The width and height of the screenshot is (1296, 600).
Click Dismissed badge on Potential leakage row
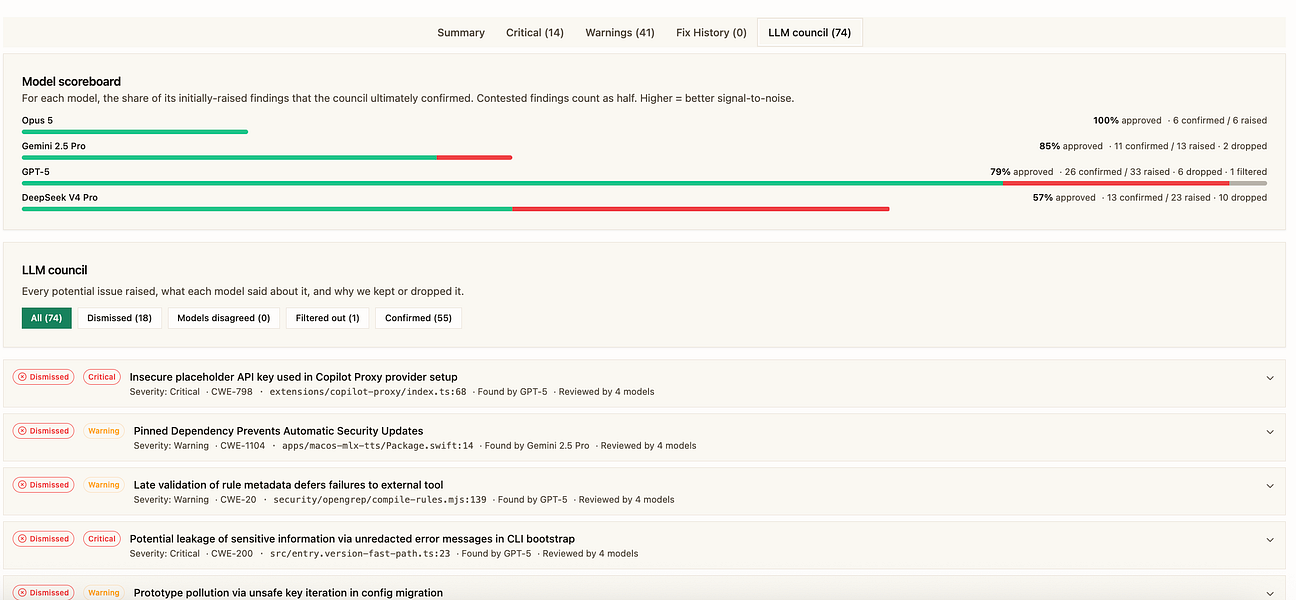(x=43, y=539)
